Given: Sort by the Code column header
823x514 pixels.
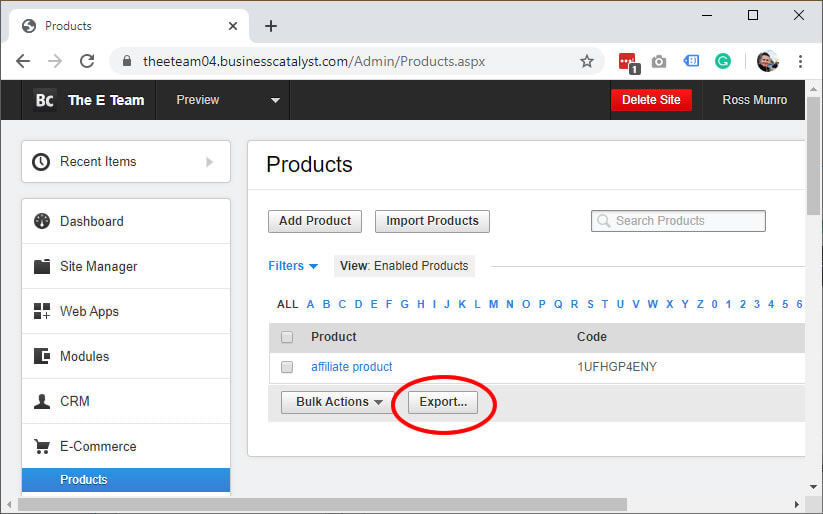Looking at the screenshot, I should tap(592, 337).
